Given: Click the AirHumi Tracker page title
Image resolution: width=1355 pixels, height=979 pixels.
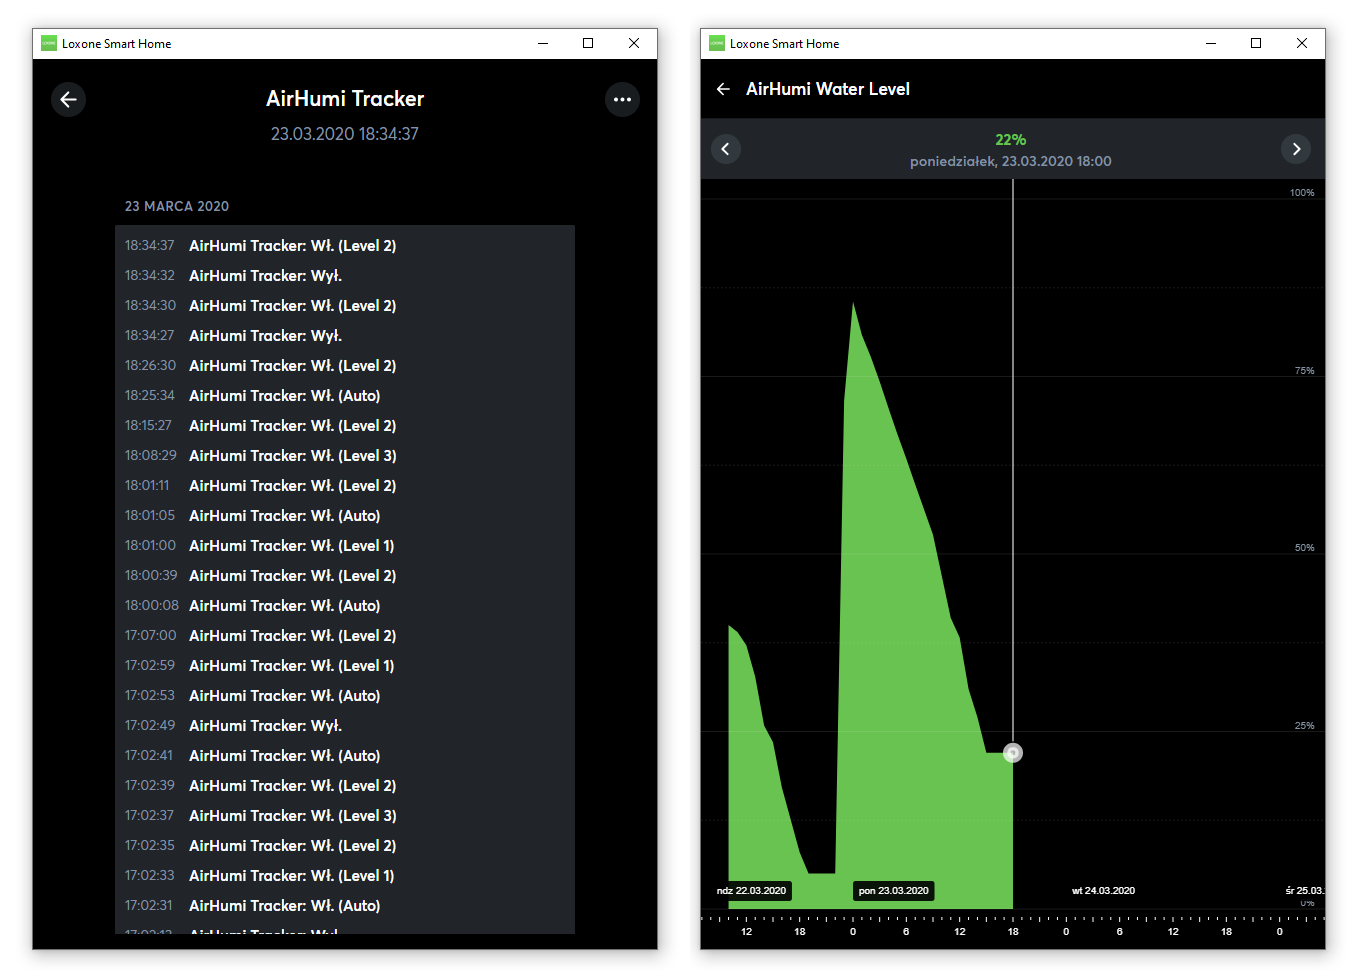Looking at the screenshot, I should (x=345, y=99).
